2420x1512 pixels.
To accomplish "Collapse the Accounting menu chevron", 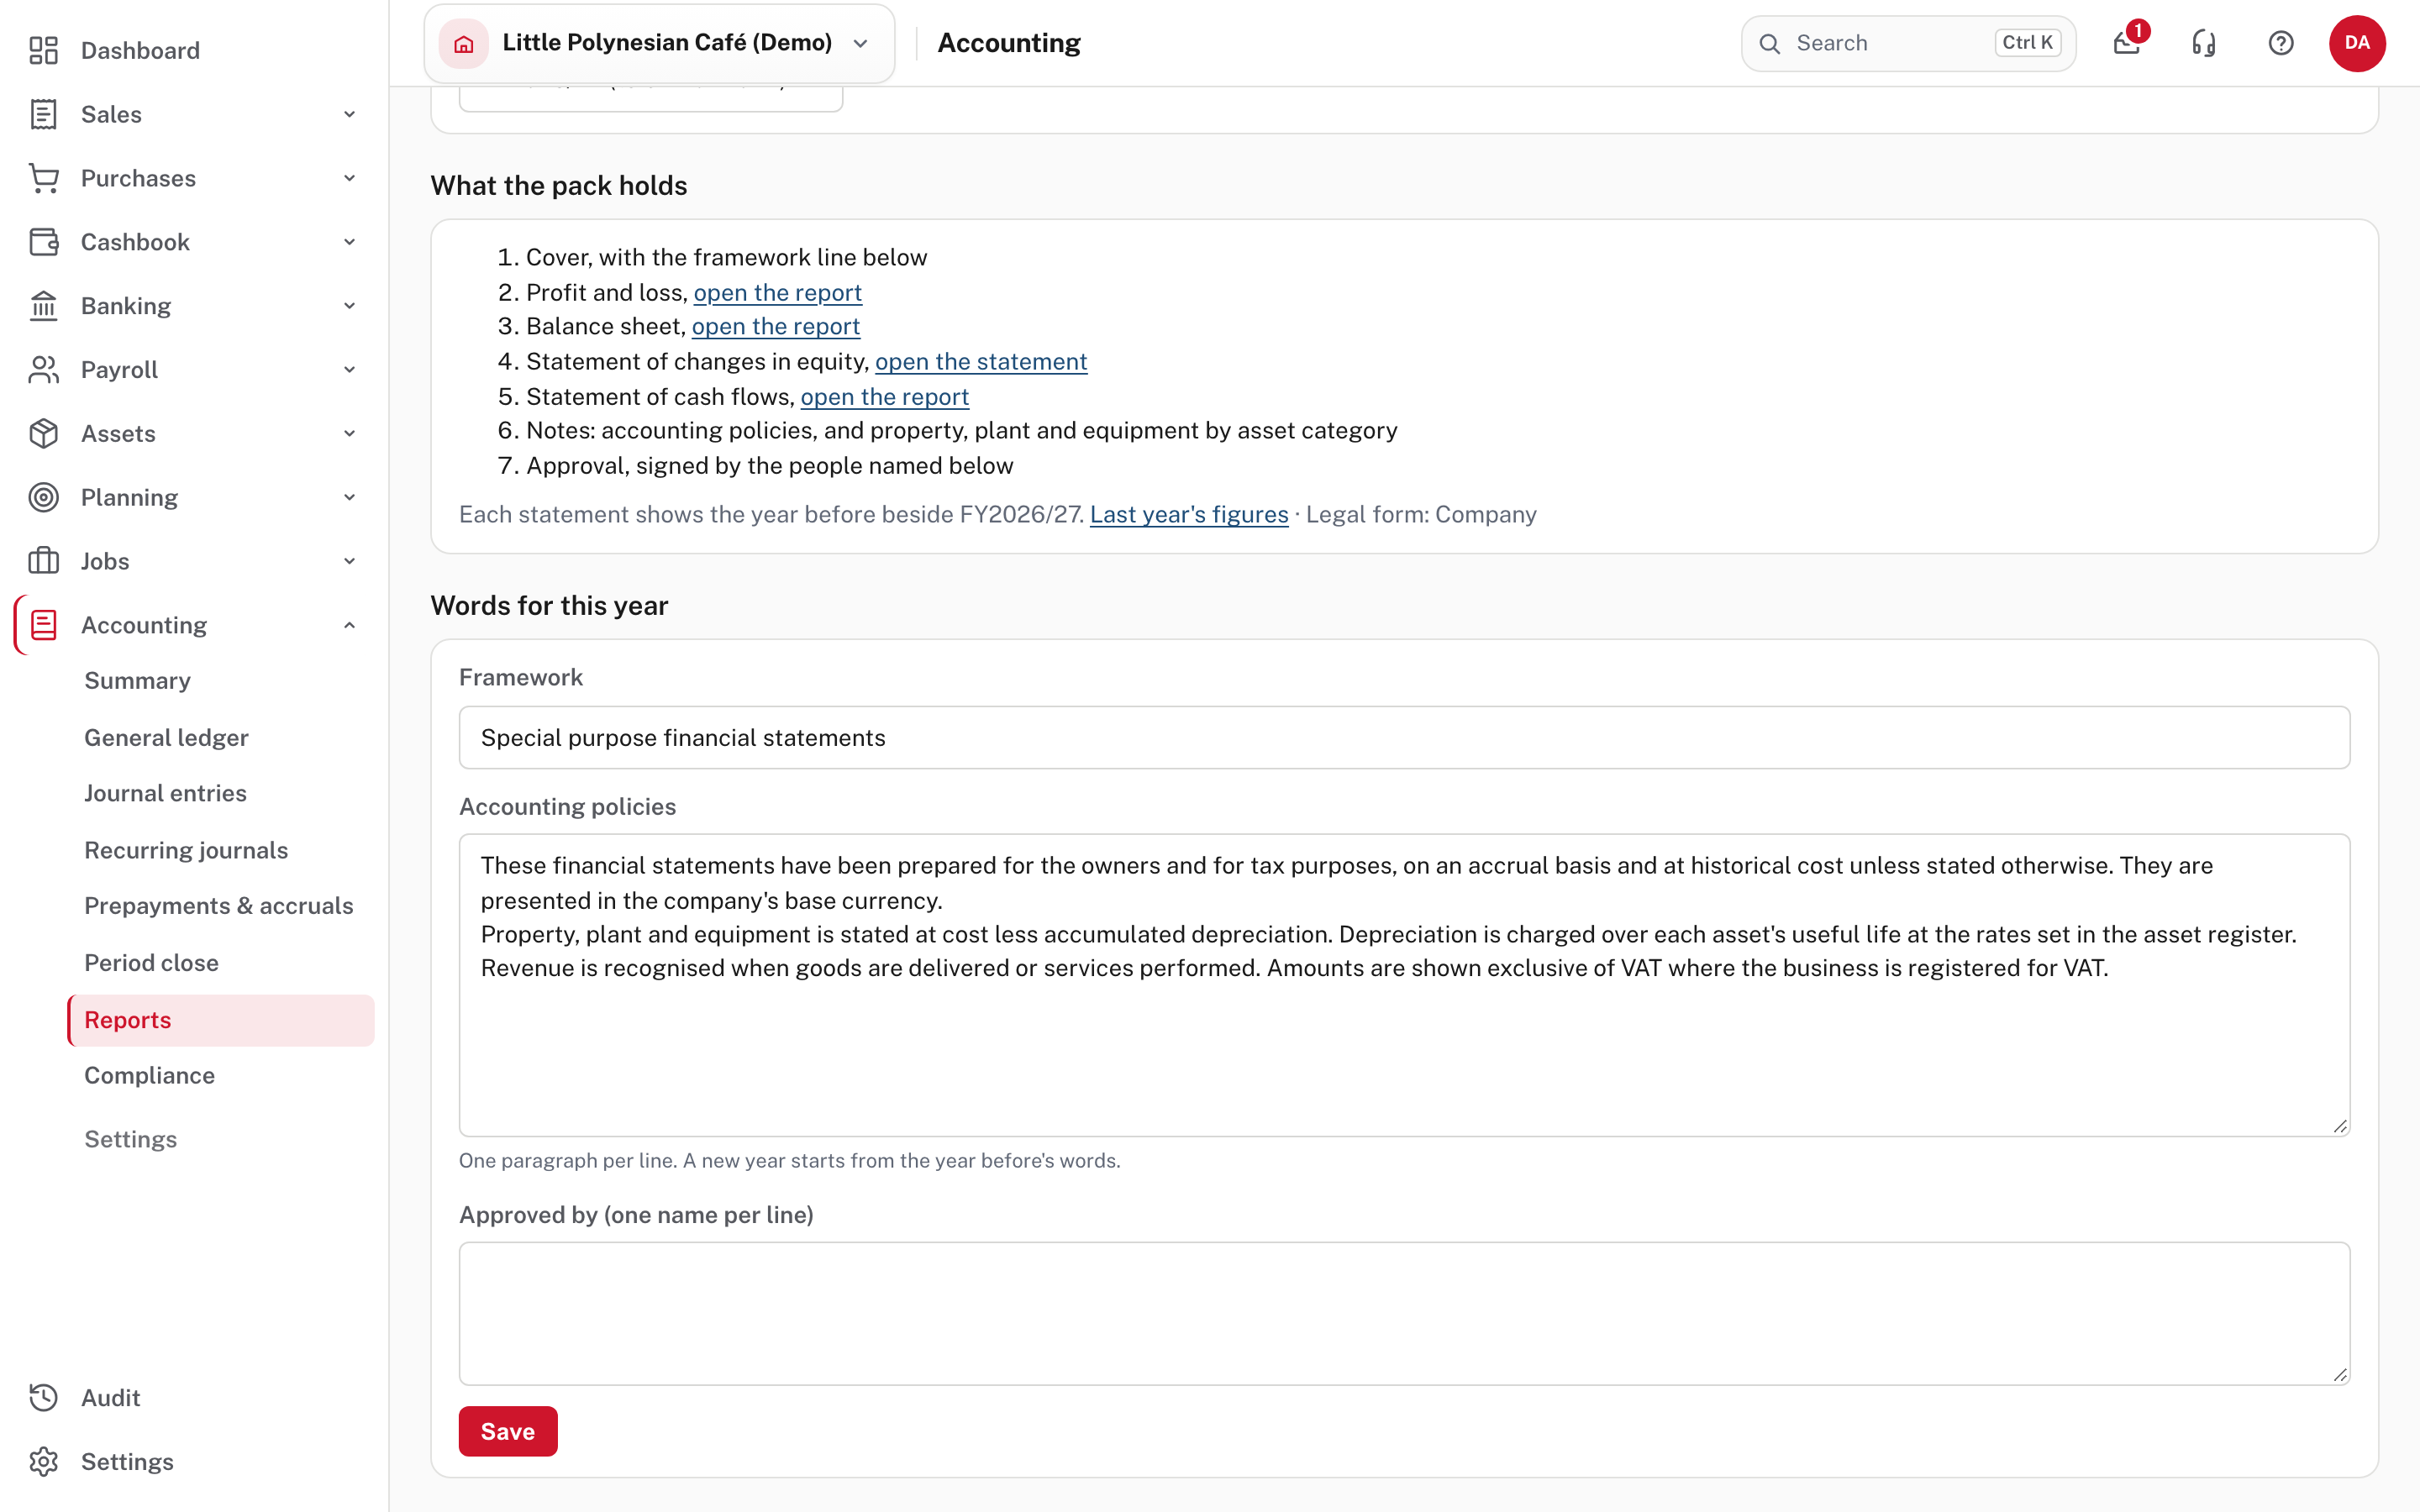I will (x=350, y=625).
